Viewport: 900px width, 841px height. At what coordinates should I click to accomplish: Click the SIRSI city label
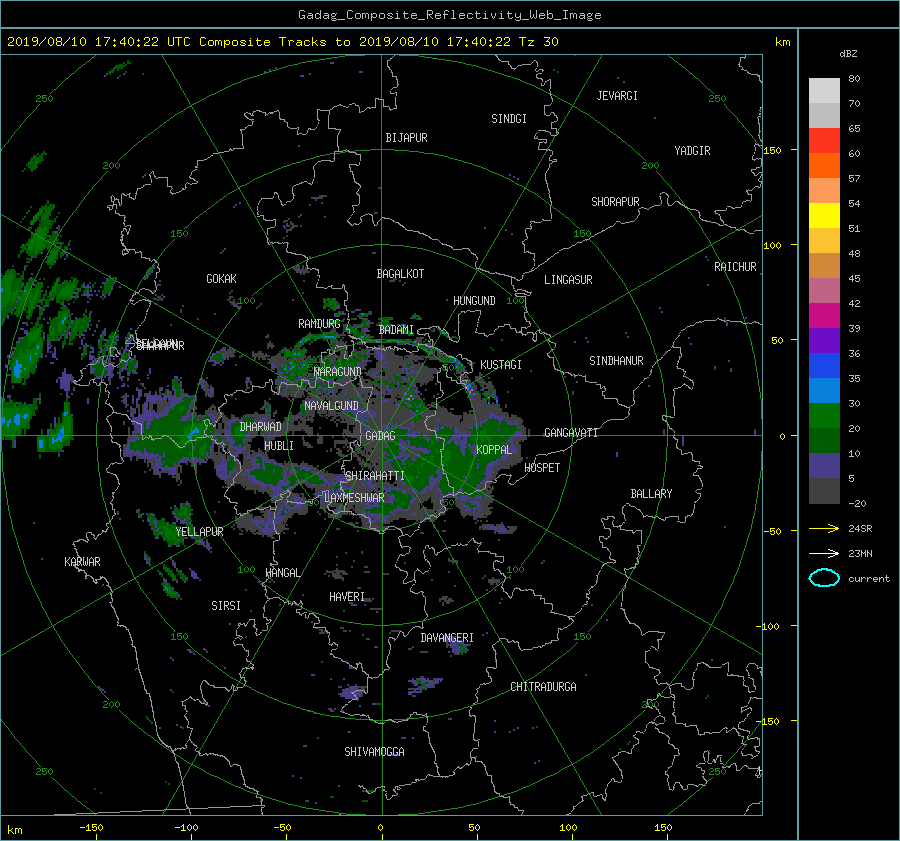click(x=226, y=606)
